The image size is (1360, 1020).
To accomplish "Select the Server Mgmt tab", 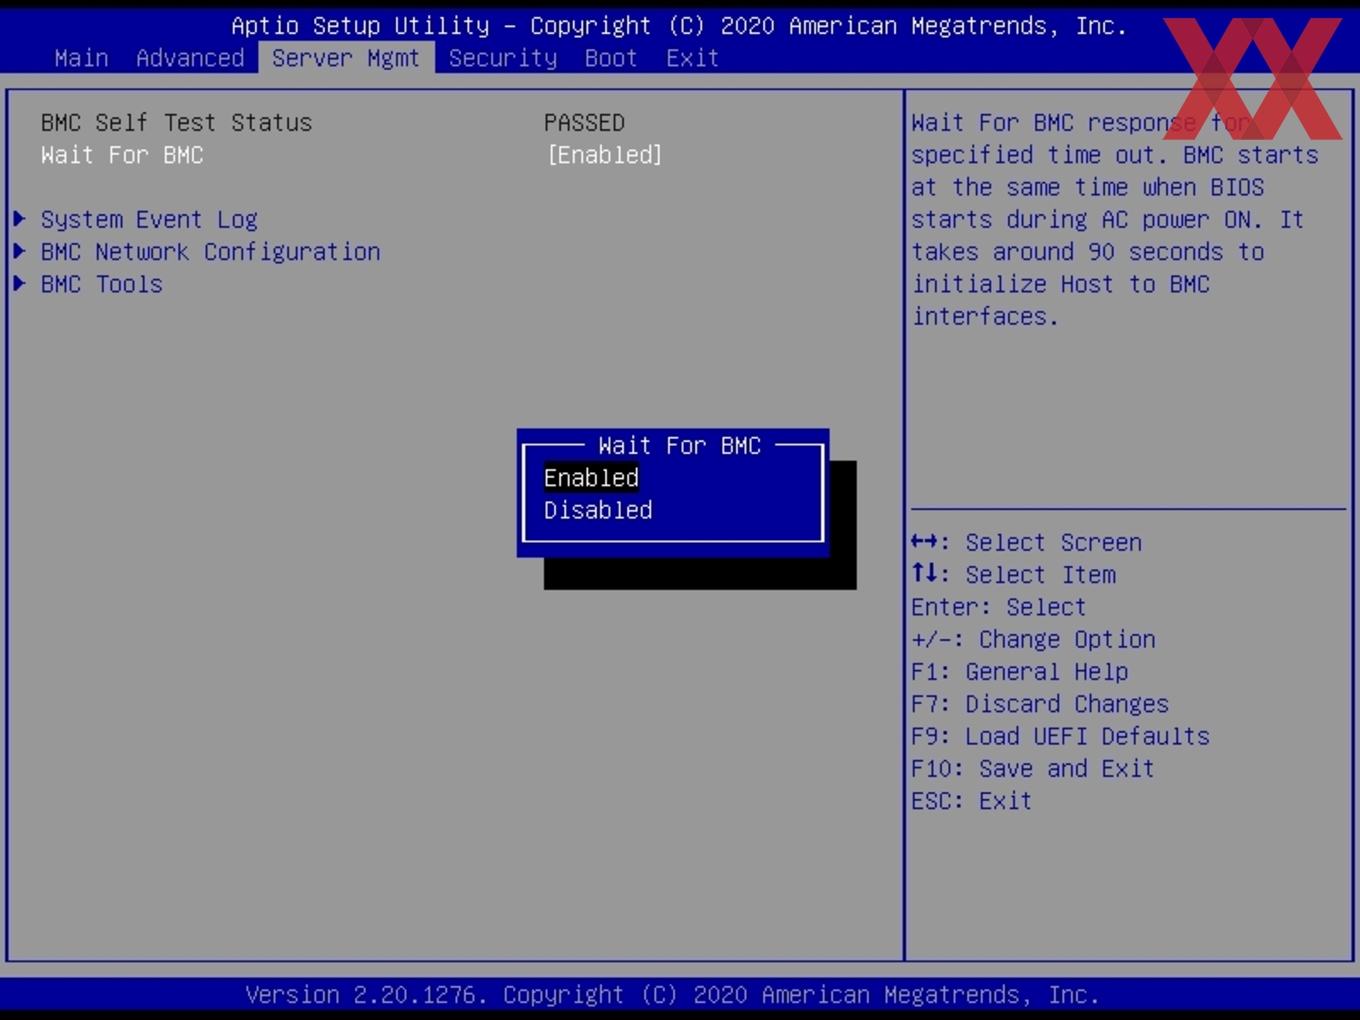I will tap(346, 58).
